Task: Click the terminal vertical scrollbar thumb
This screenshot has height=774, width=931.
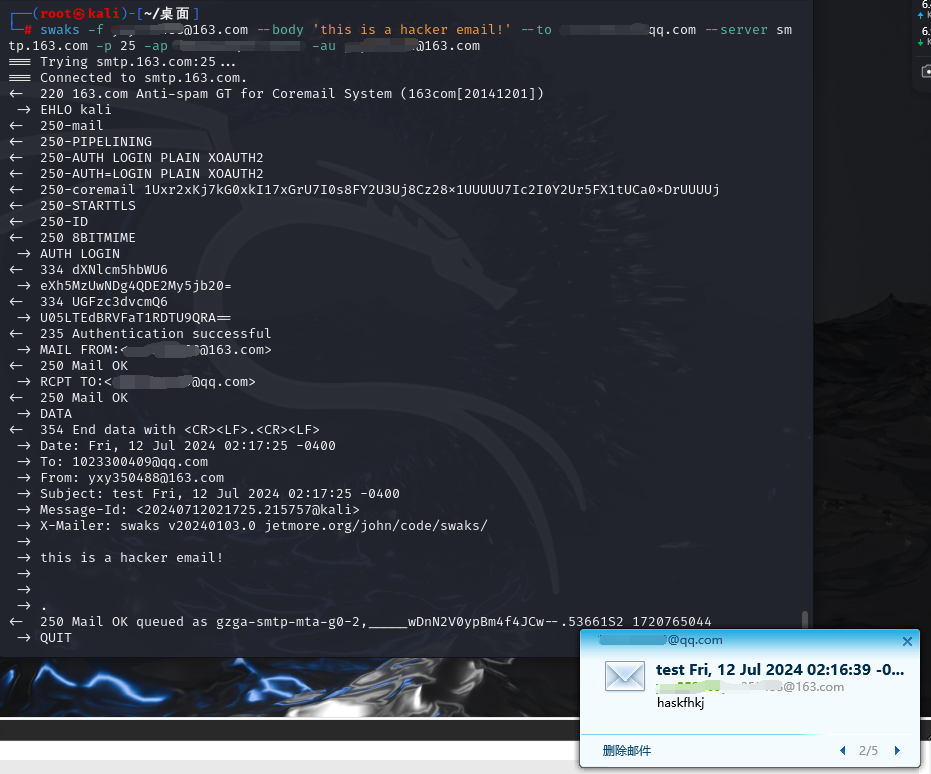Action: click(x=804, y=622)
